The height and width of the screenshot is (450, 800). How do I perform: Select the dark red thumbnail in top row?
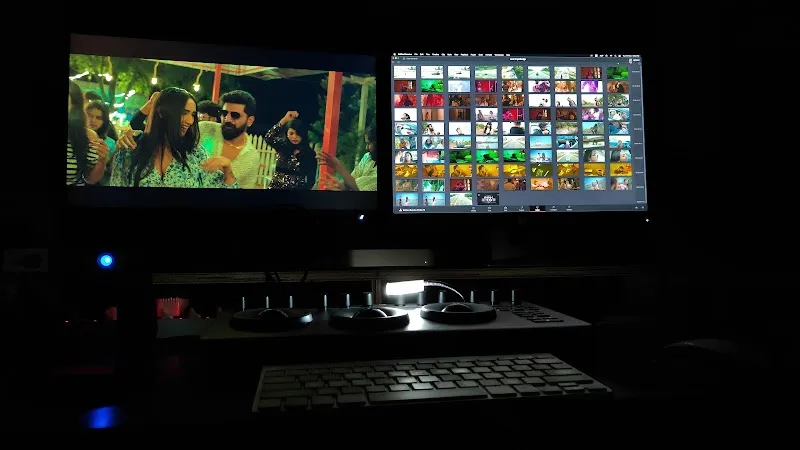click(x=591, y=72)
